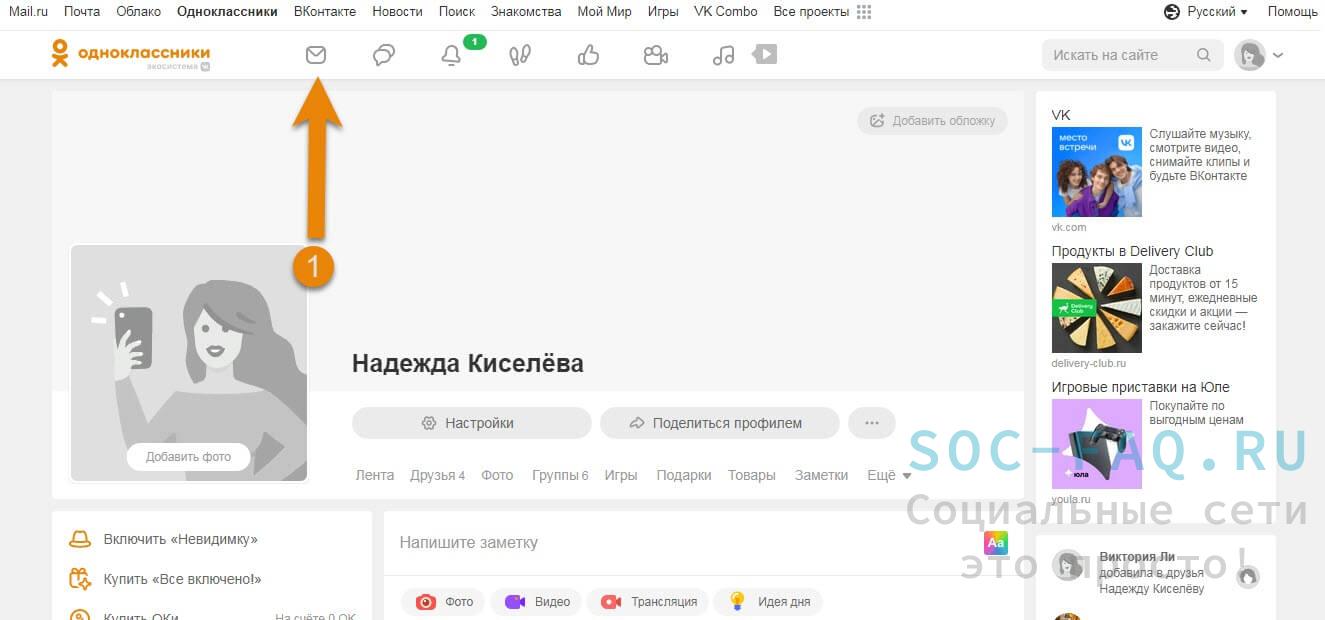Click the Настройки button
1325x620 pixels.
471,423
